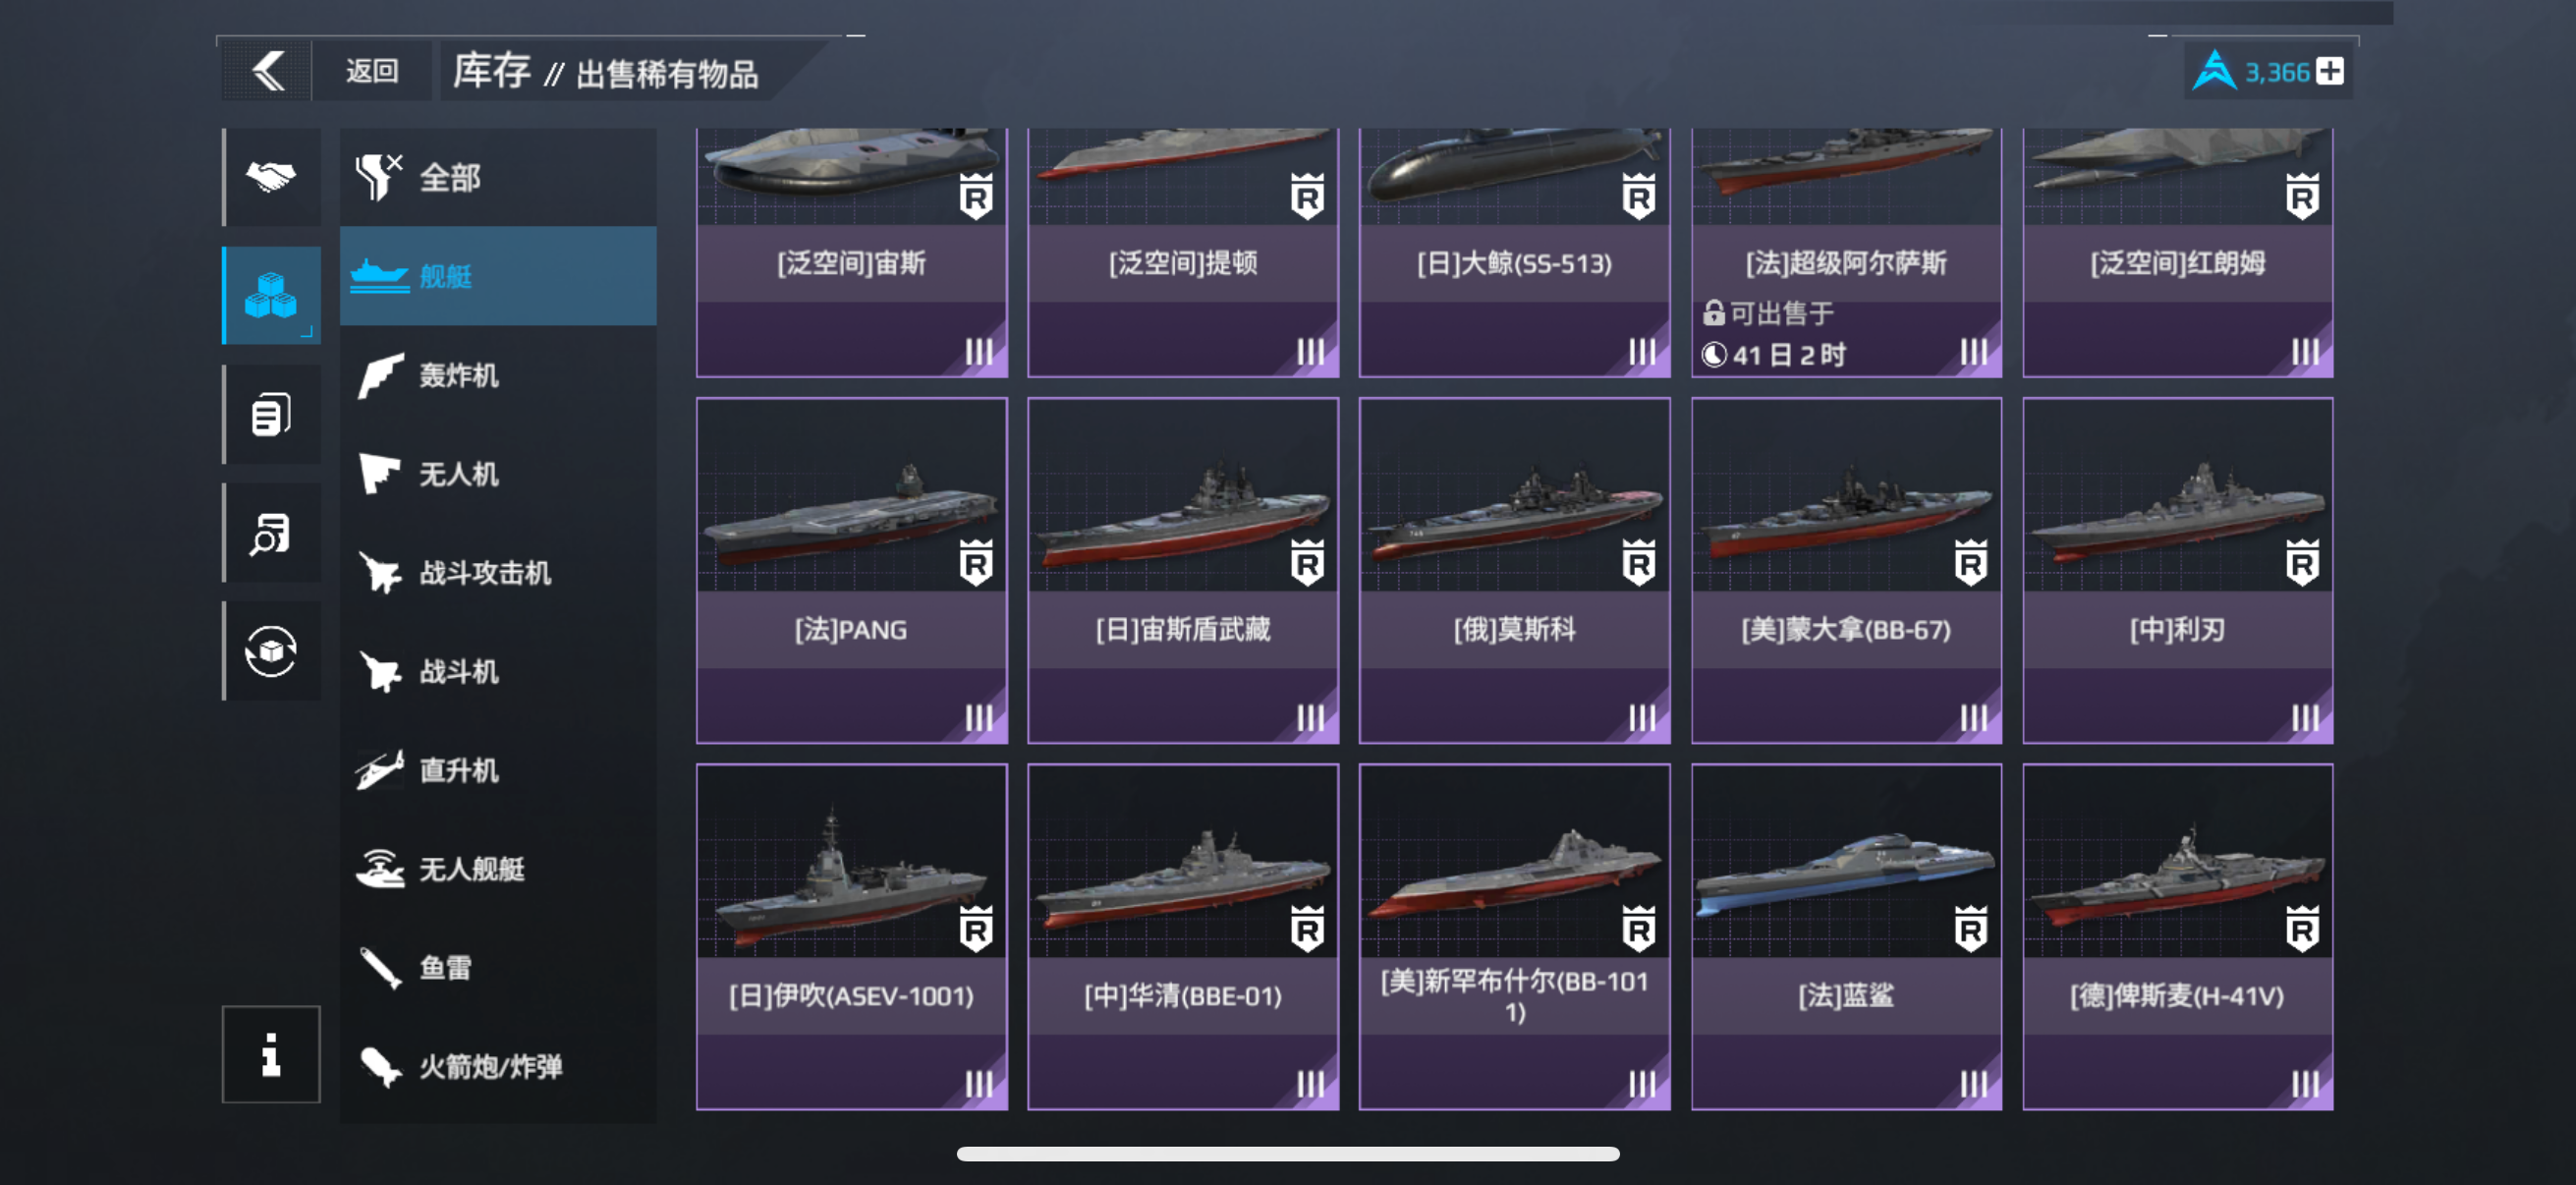
Task: Select the blue cubes inventory icon
Action: [271, 295]
